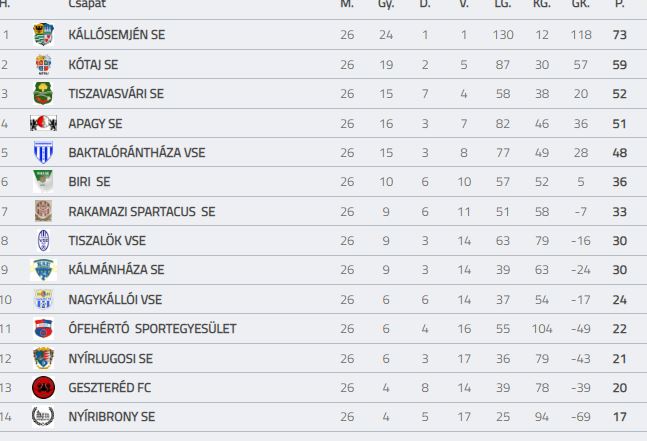Select the Kállósemjén SE team name
This screenshot has width=647, height=441.
coord(117,35)
